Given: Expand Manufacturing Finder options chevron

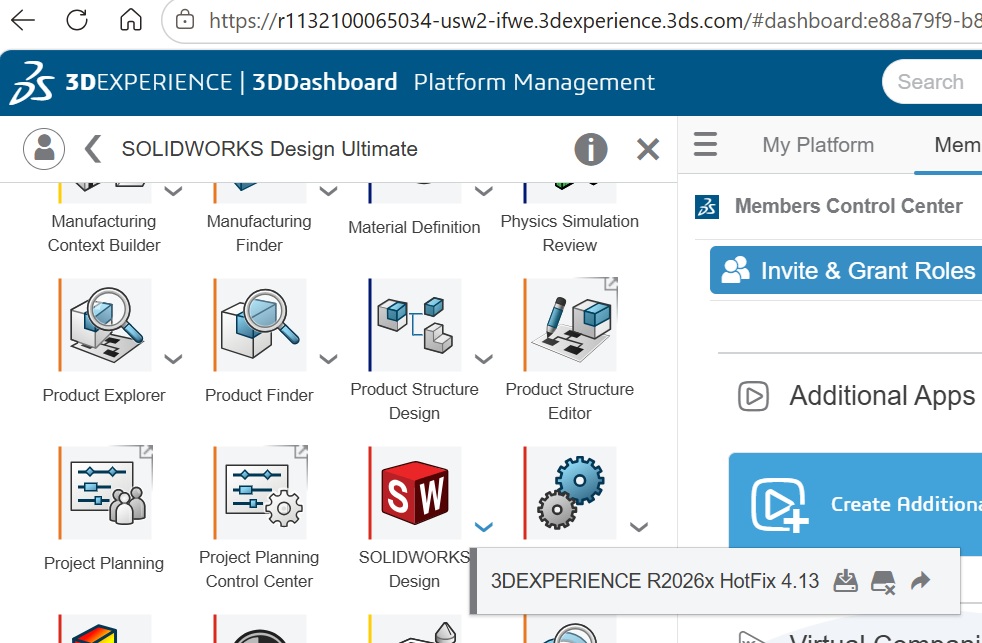Looking at the screenshot, I should tap(328, 191).
